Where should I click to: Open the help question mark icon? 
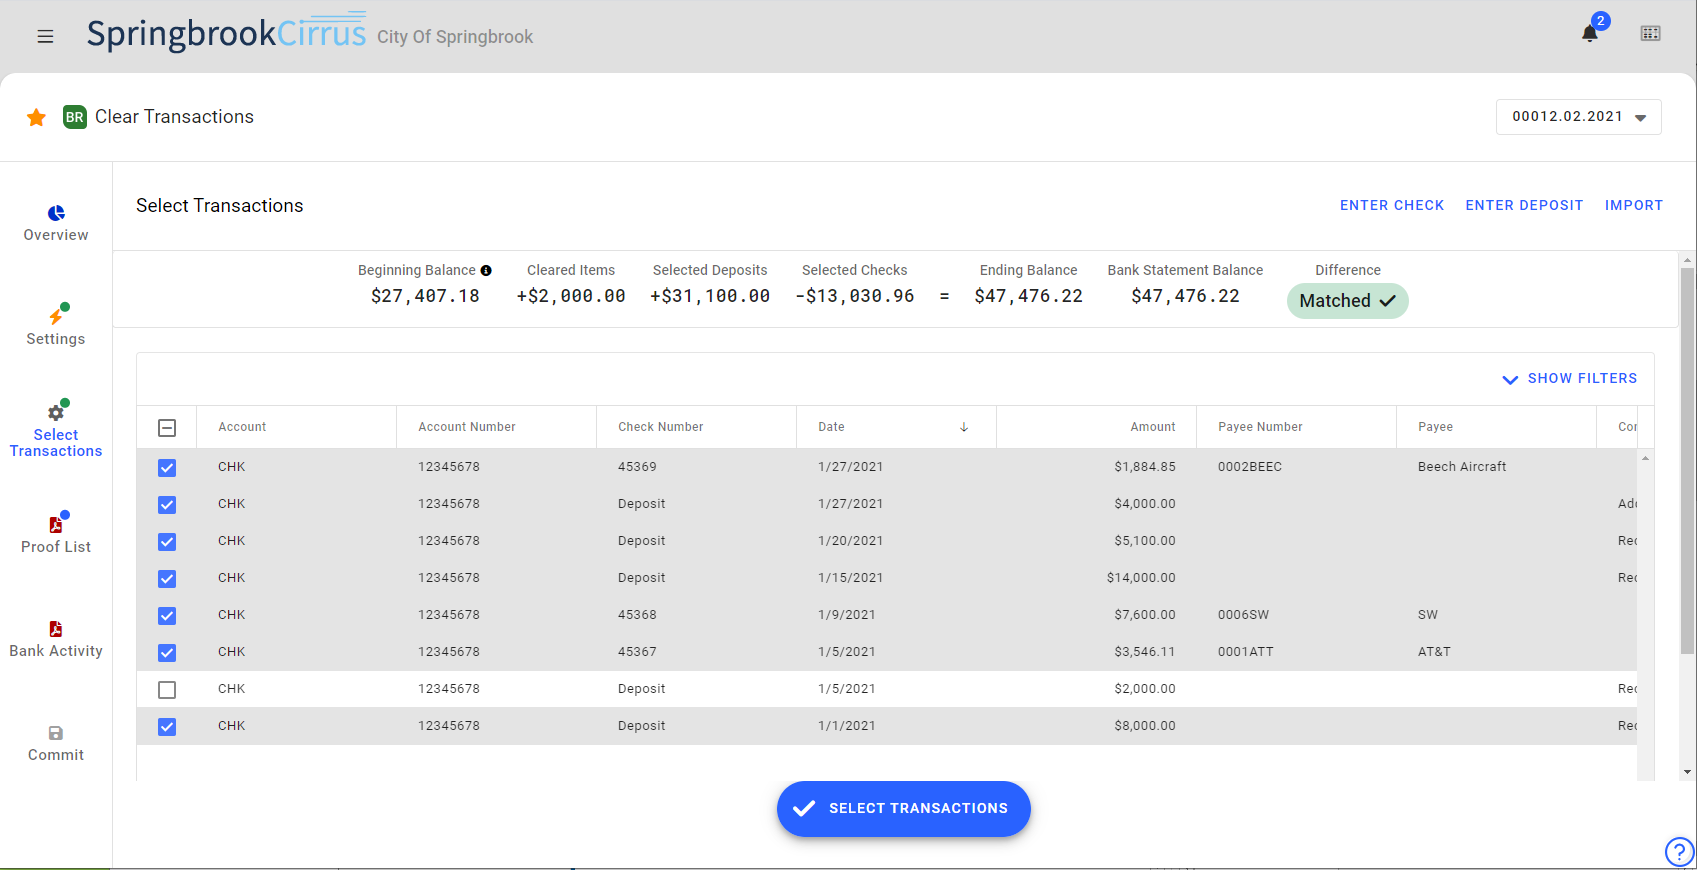(1678, 852)
